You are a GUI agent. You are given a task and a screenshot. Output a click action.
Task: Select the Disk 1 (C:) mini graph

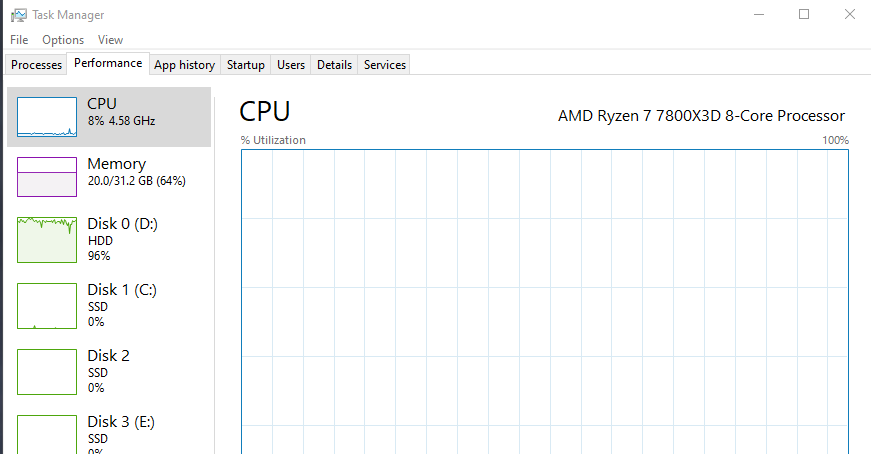coord(47,306)
